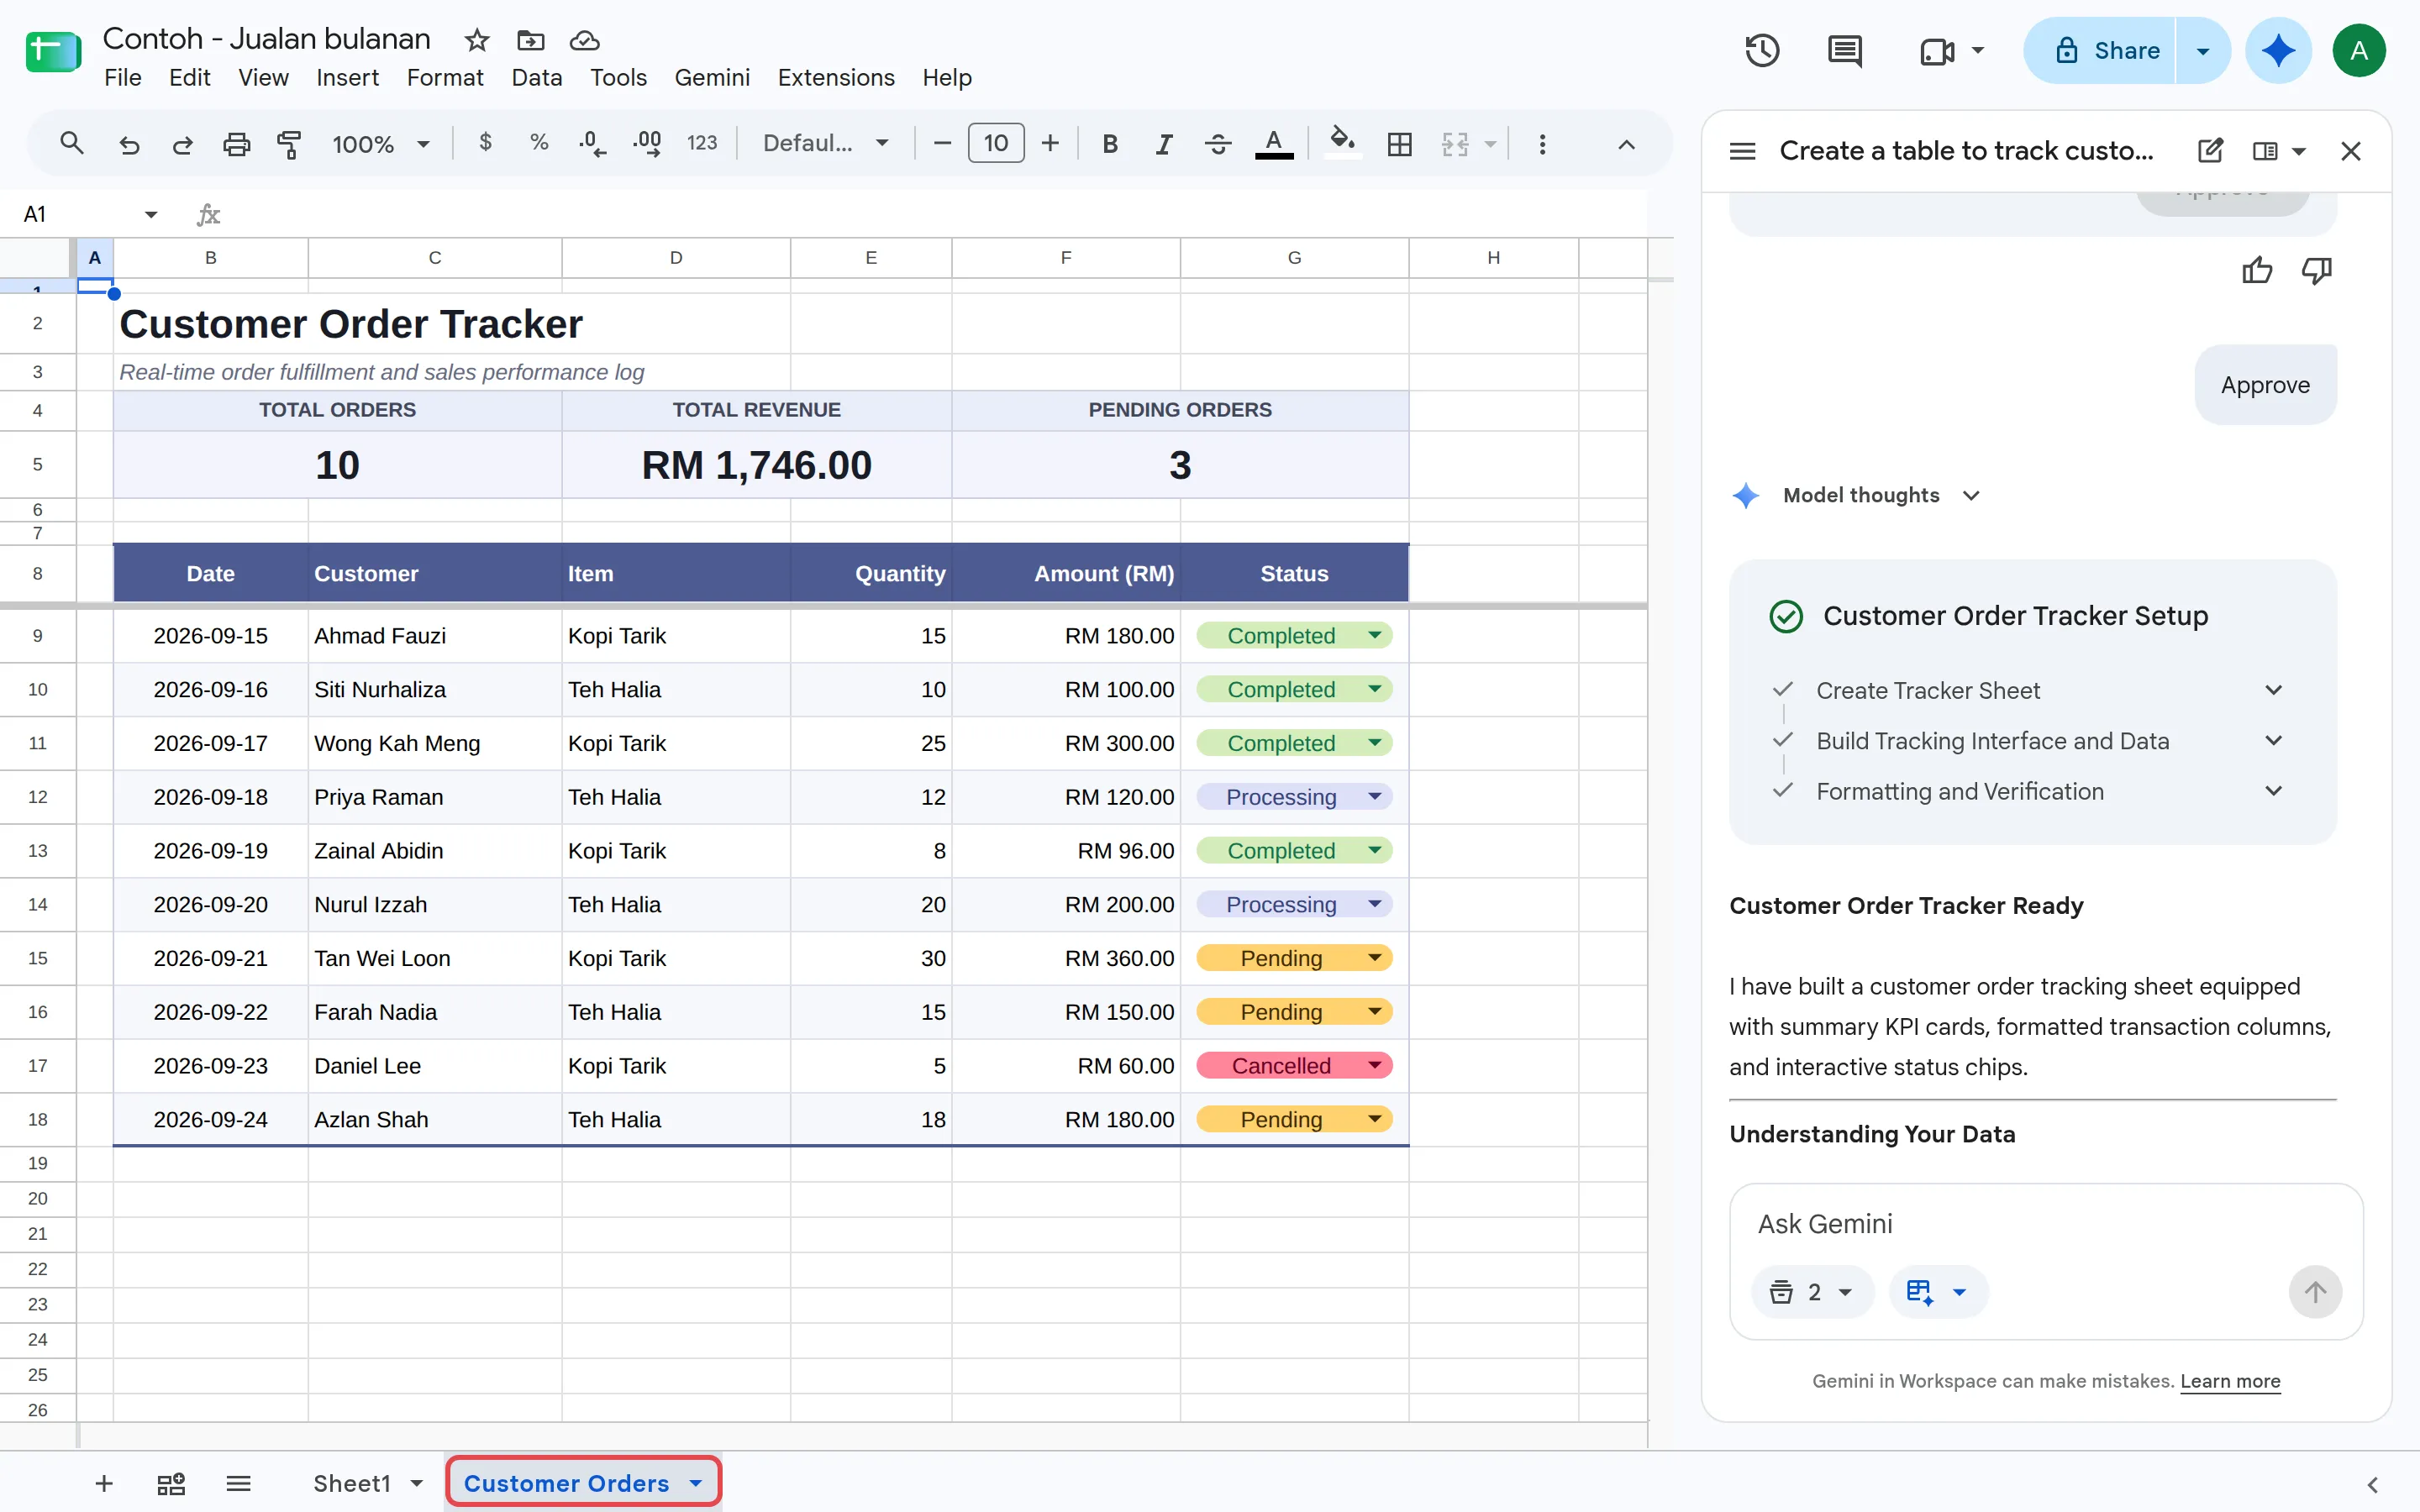Give thumbs down to Gemini response

2317,270
